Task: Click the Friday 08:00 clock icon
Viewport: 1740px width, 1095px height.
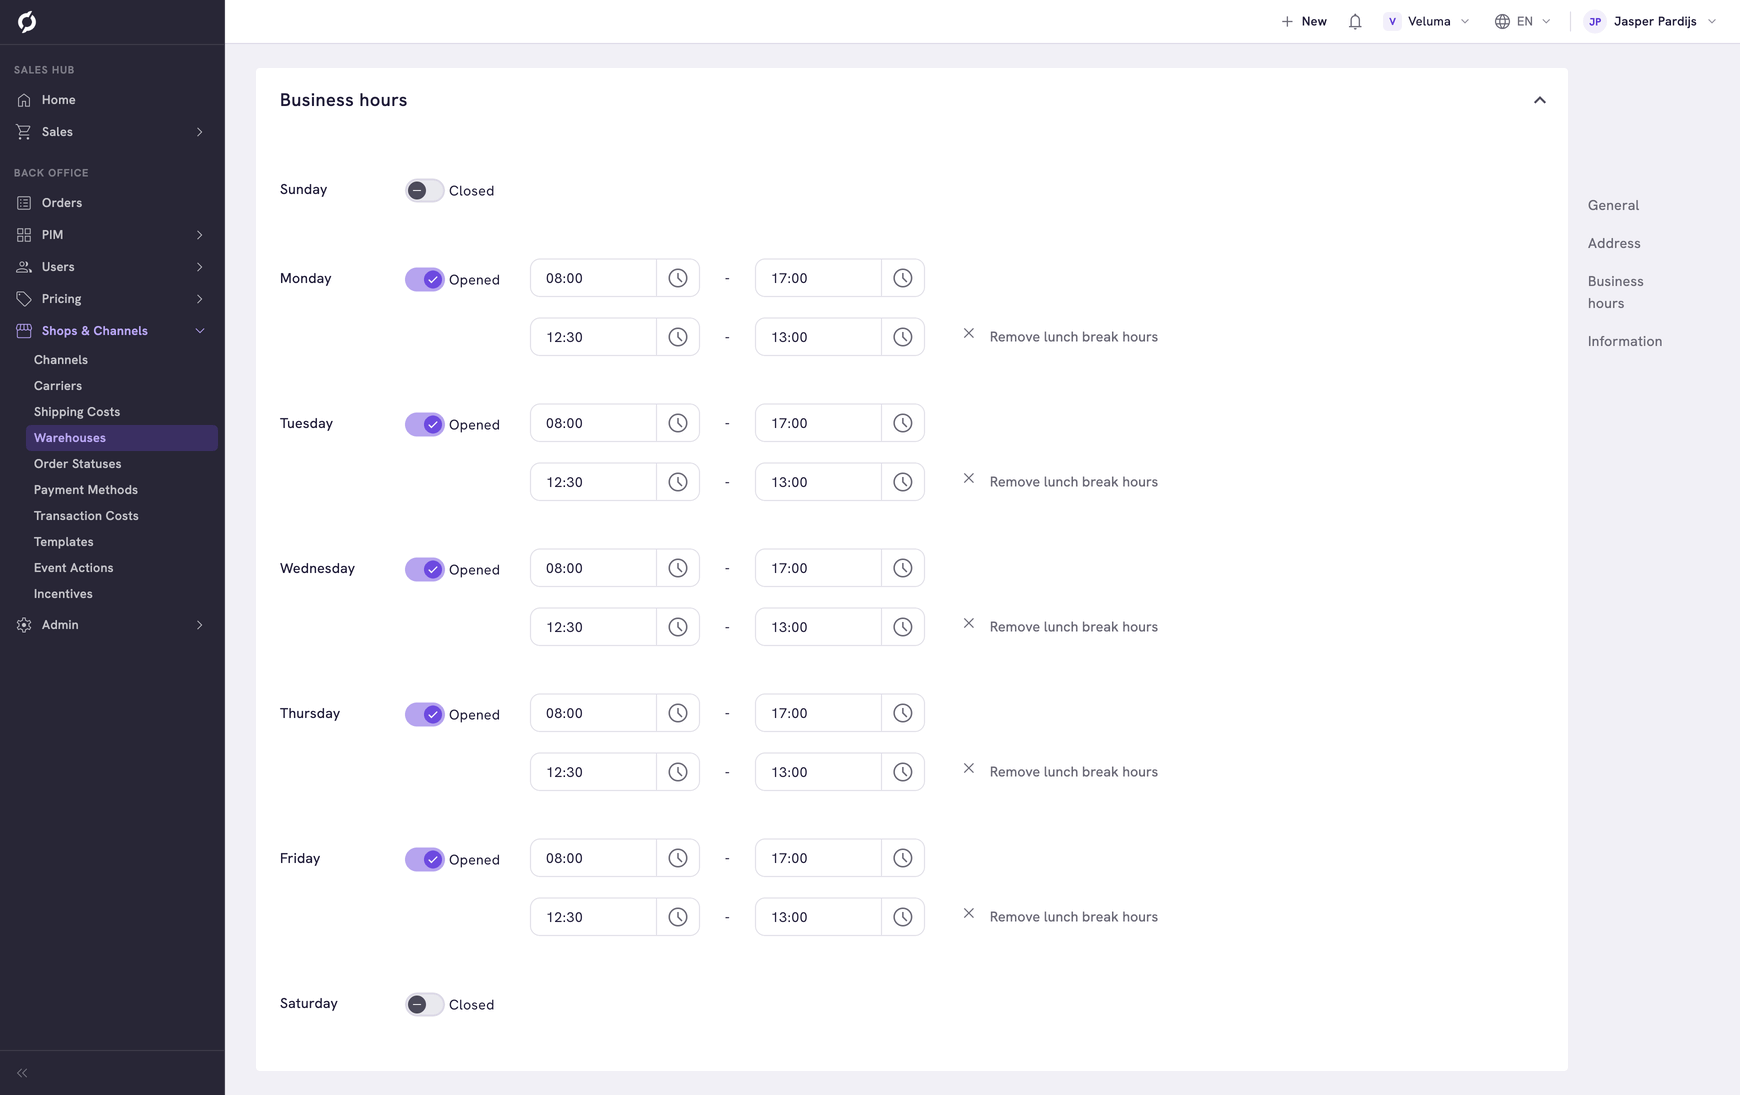Action: [678, 858]
